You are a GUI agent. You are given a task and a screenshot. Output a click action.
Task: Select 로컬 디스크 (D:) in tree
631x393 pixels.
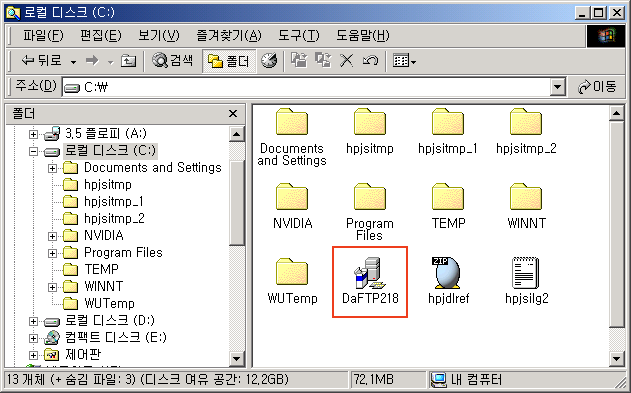point(110,321)
